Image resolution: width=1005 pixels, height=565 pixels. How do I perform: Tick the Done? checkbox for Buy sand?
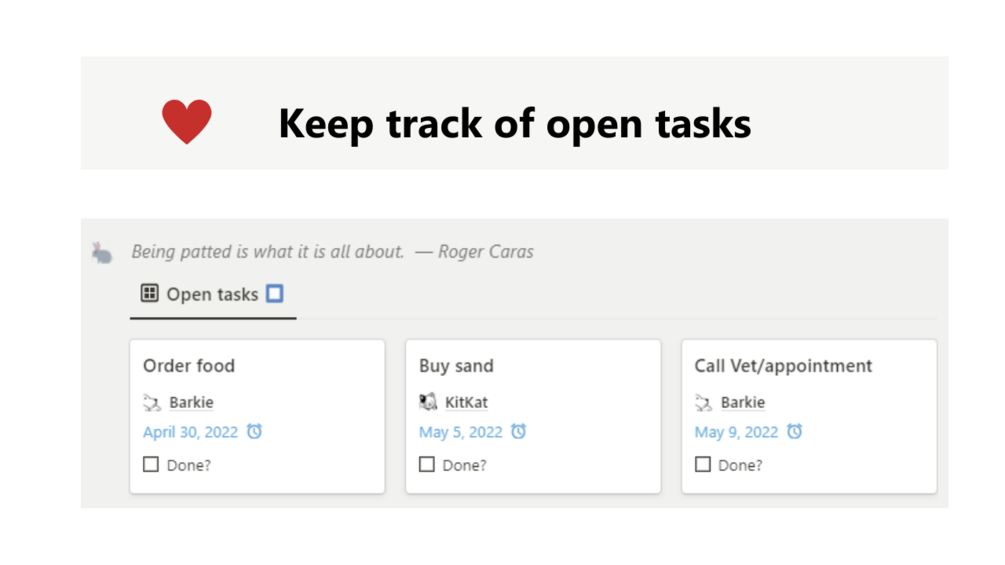427,464
